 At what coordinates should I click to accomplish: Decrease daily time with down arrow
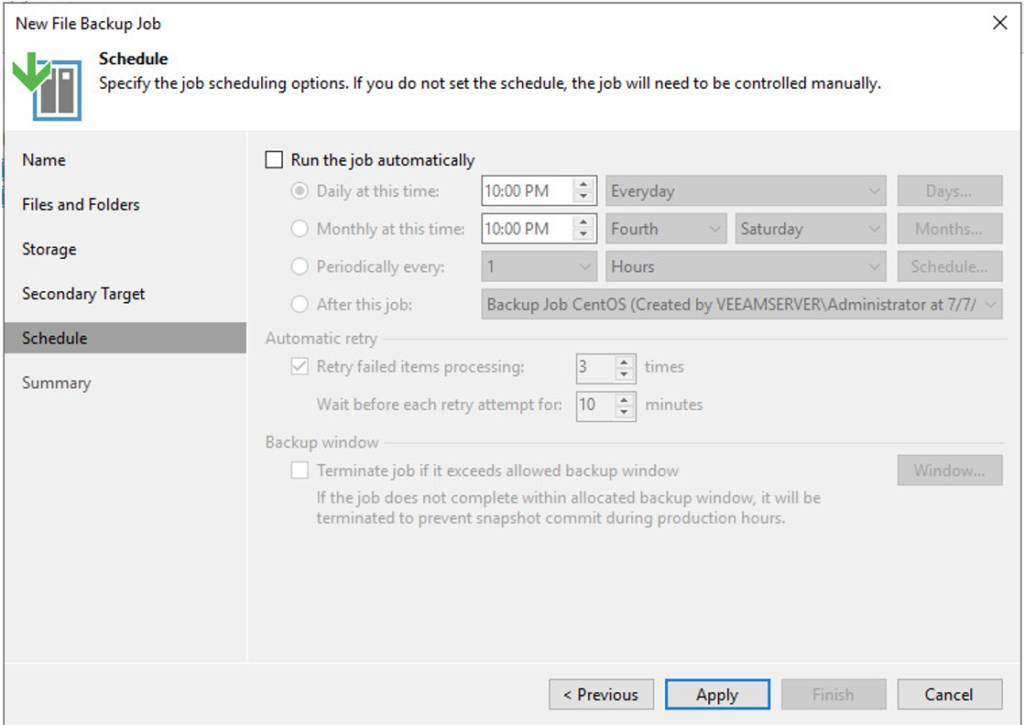[583, 198]
